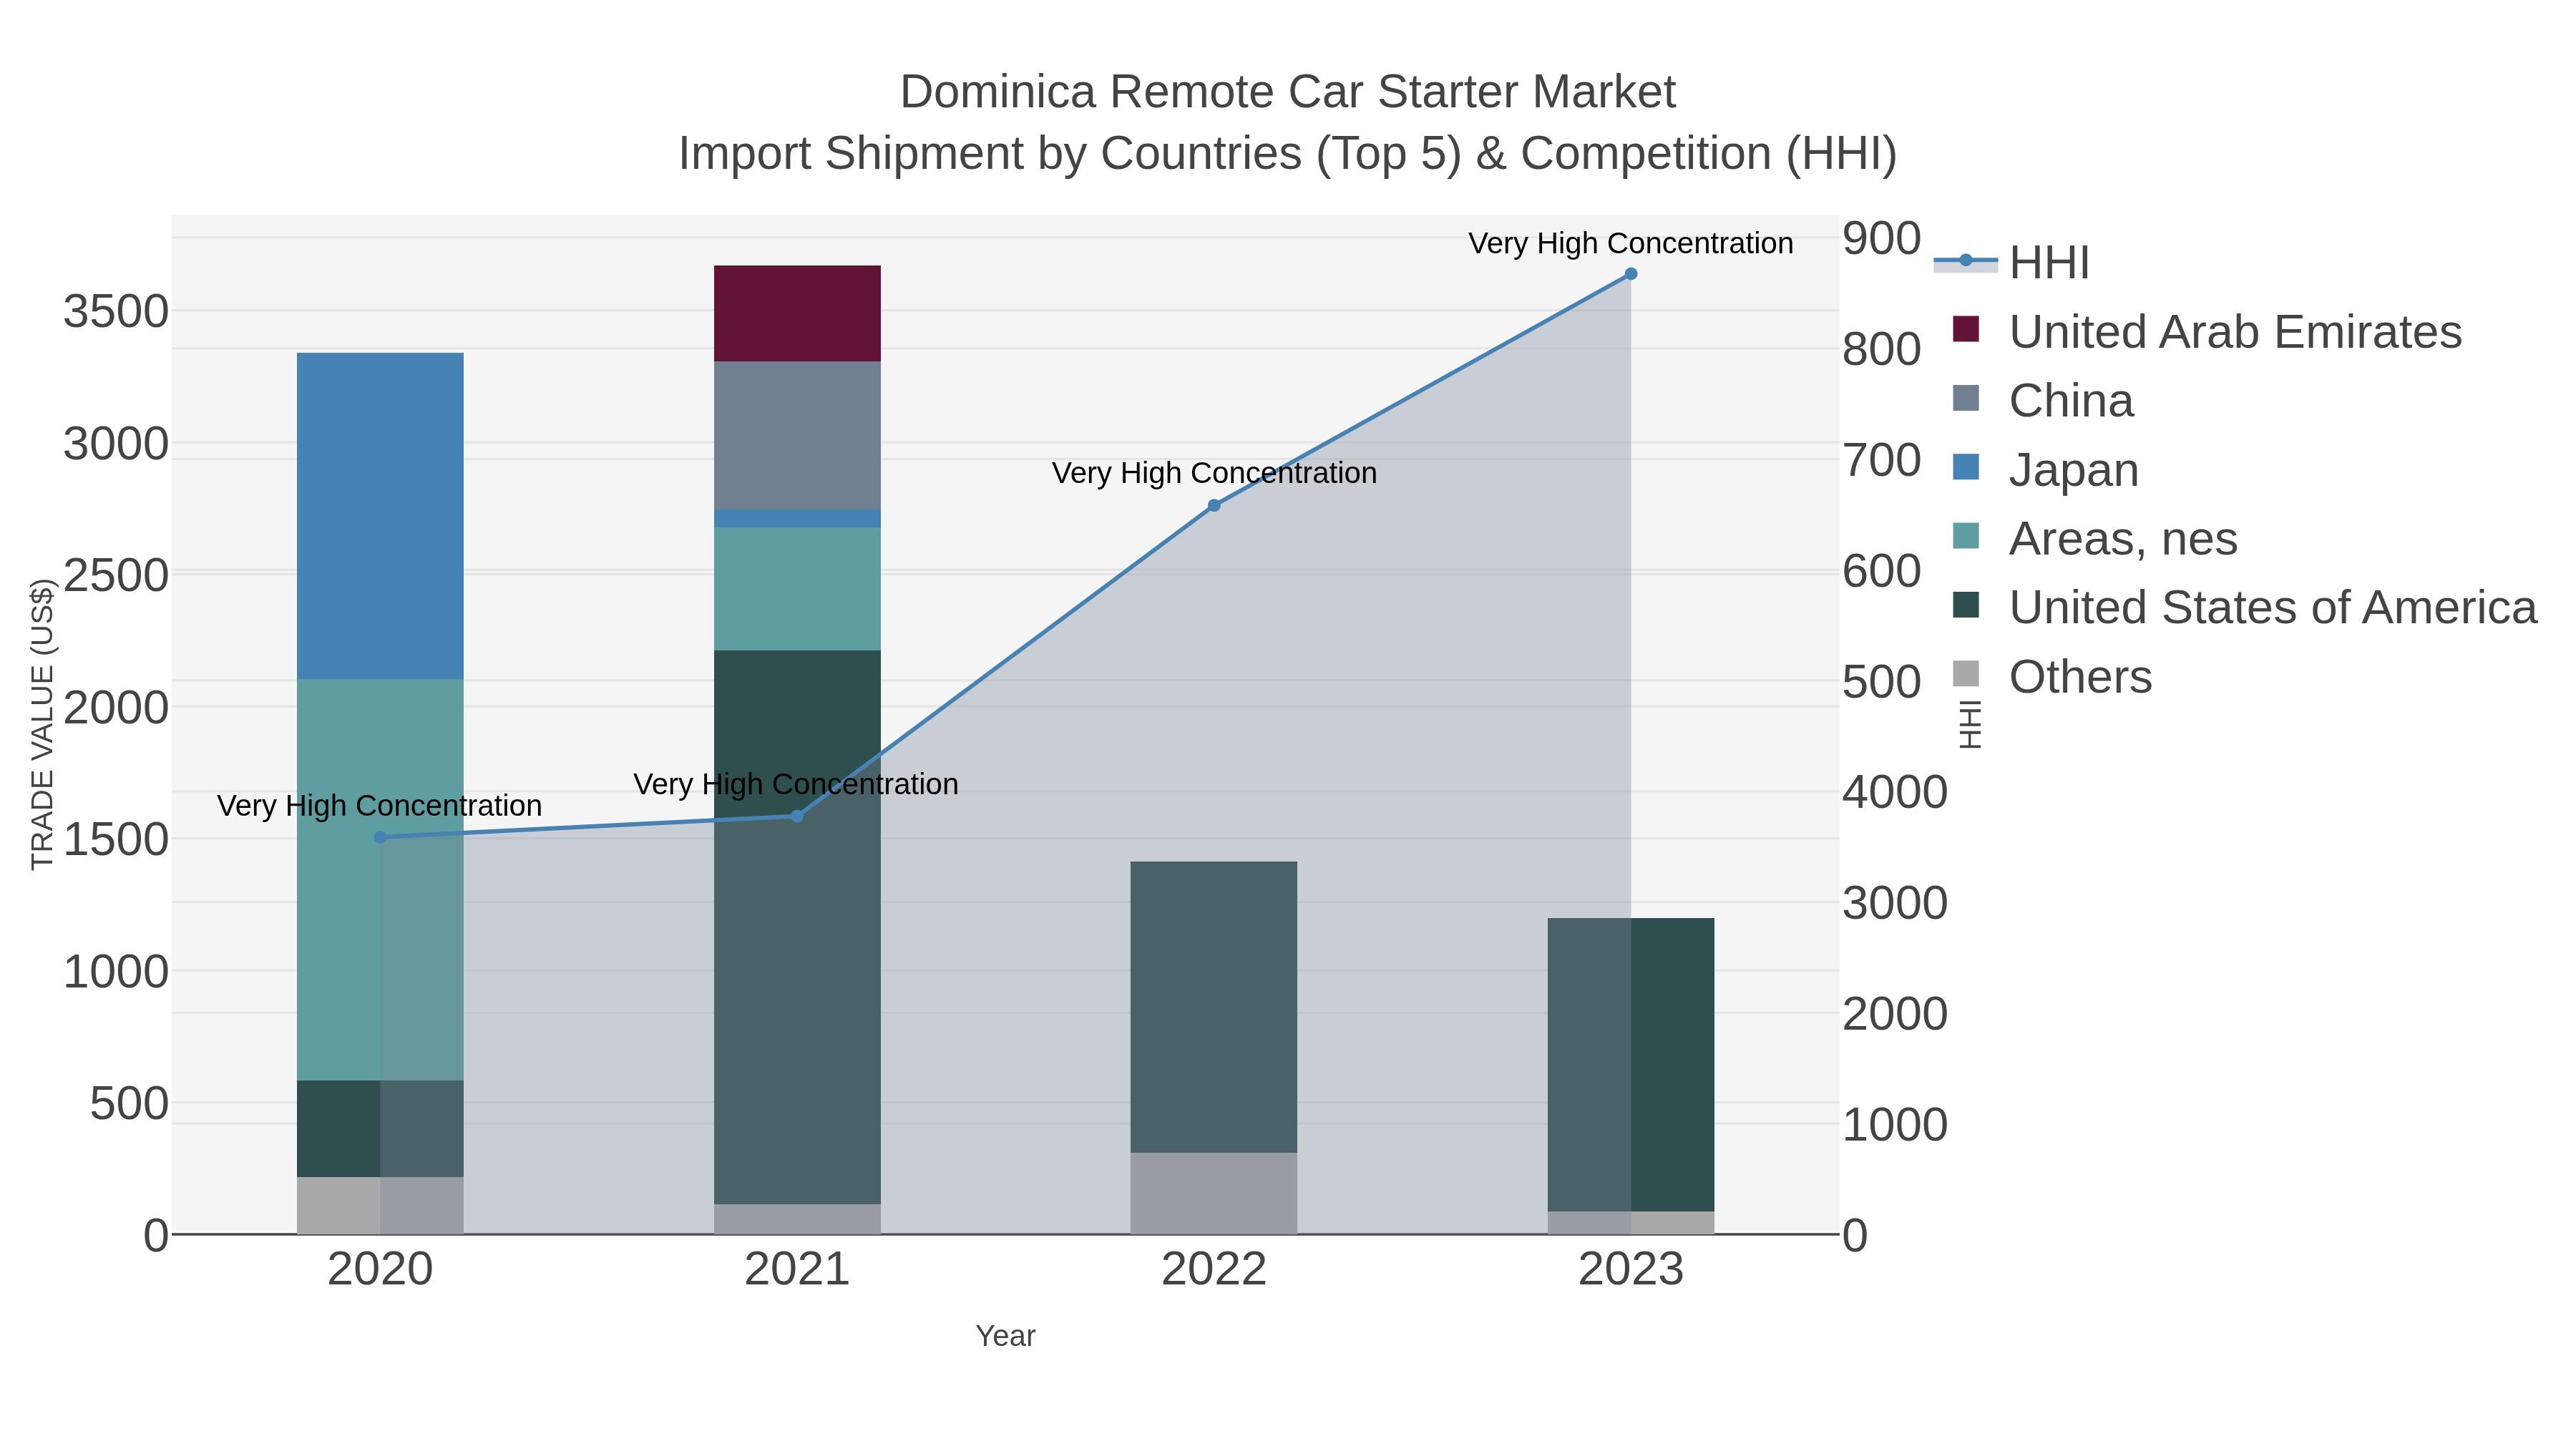Click the Others gray legend swatch
This screenshot has height=1449, width=2576.
[1966, 674]
